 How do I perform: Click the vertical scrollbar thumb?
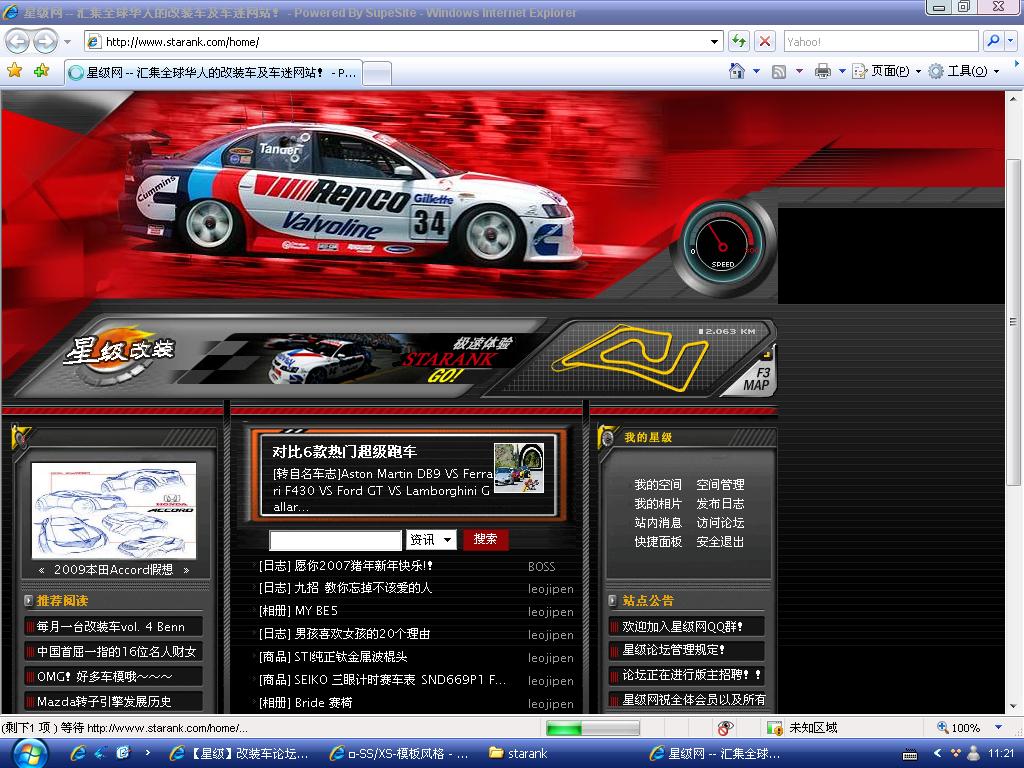coord(1014,322)
